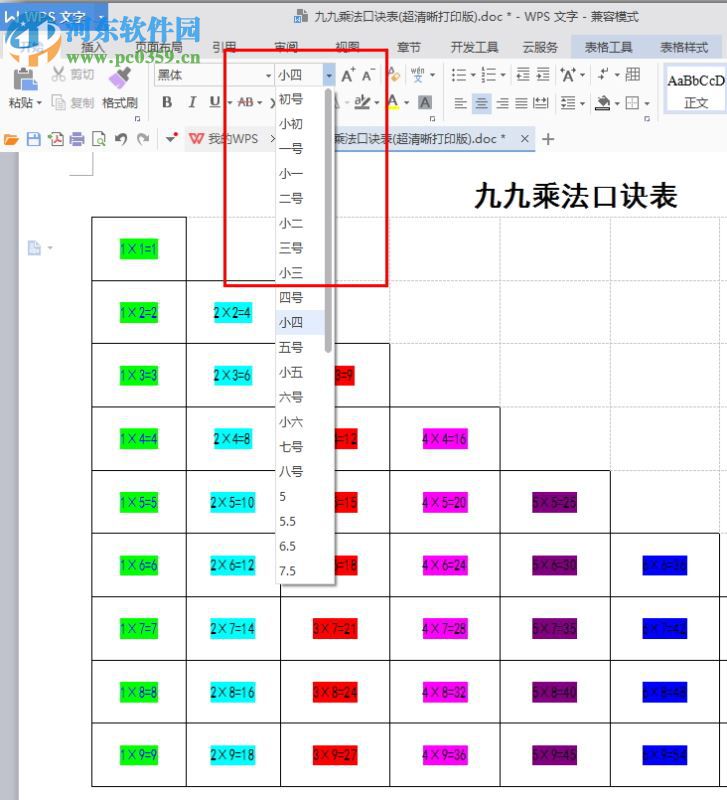Image resolution: width=727 pixels, height=800 pixels.
Task: Close the .doc document tab
Action: click(x=524, y=138)
